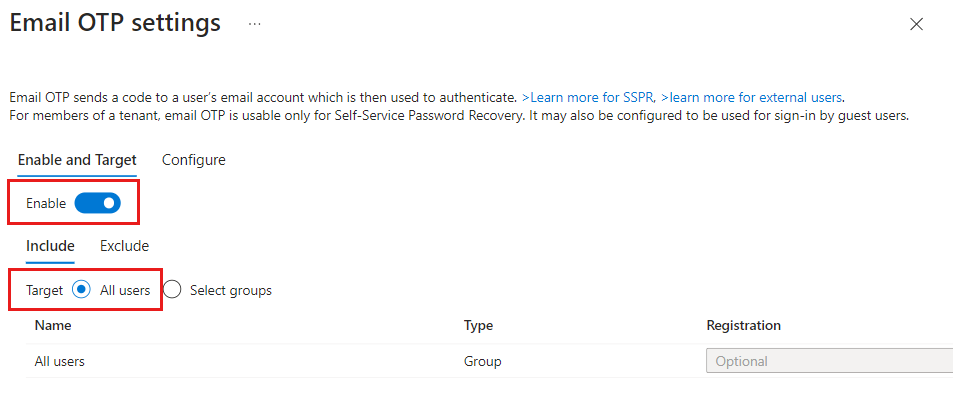953x400 pixels.
Task: Follow the learn more for external users link
Action: tap(752, 97)
